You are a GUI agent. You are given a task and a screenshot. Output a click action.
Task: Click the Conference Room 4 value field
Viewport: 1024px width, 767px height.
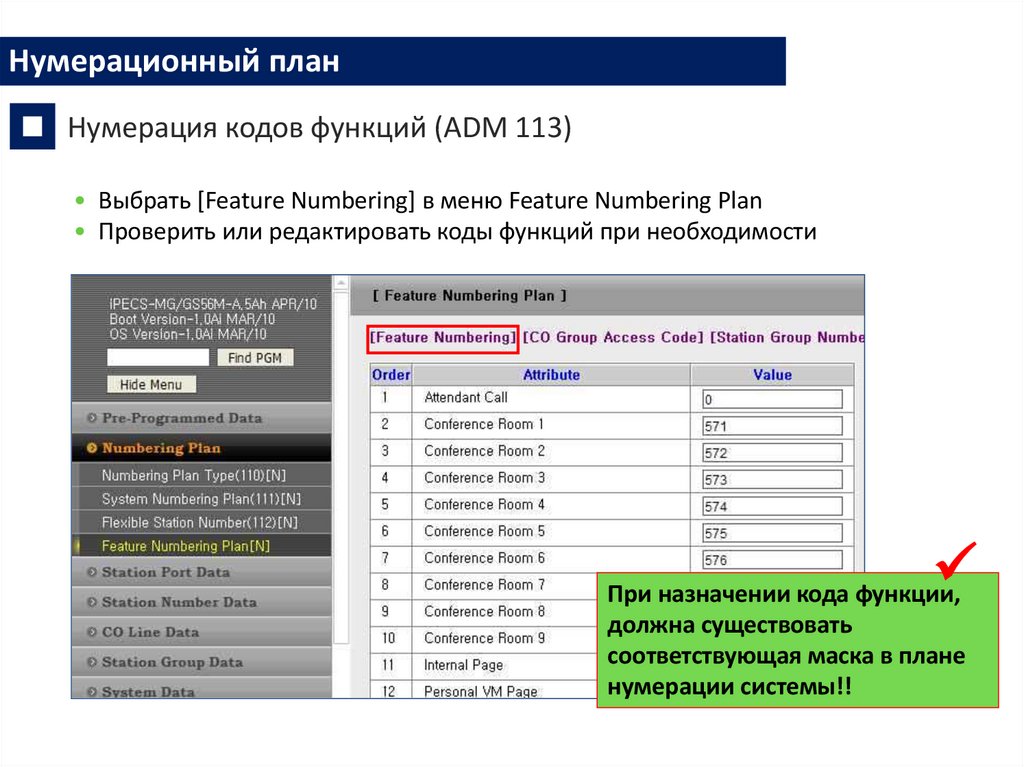pos(773,506)
